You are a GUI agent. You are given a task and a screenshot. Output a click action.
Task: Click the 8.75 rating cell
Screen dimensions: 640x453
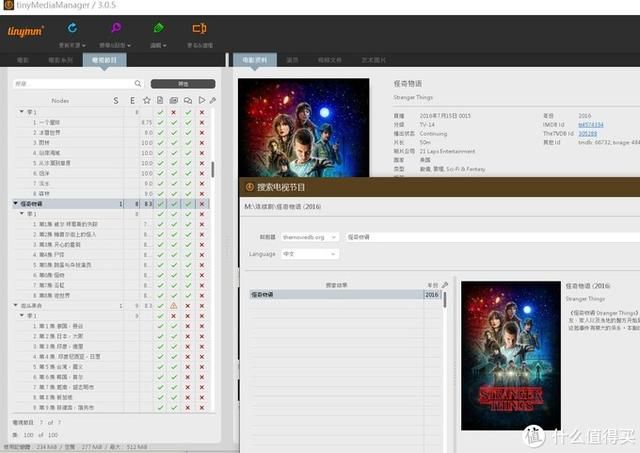point(147,122)
